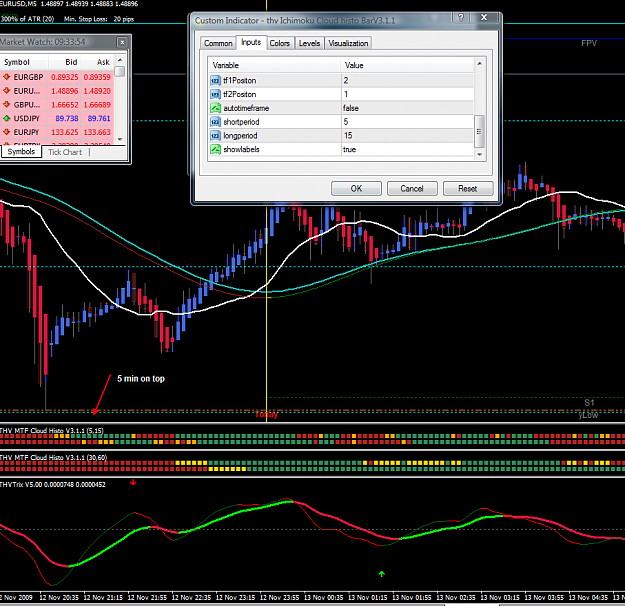Screen dimensions: 625x606
Task: Click the inputs list scroll down arrow
Action: click(480, 154)
